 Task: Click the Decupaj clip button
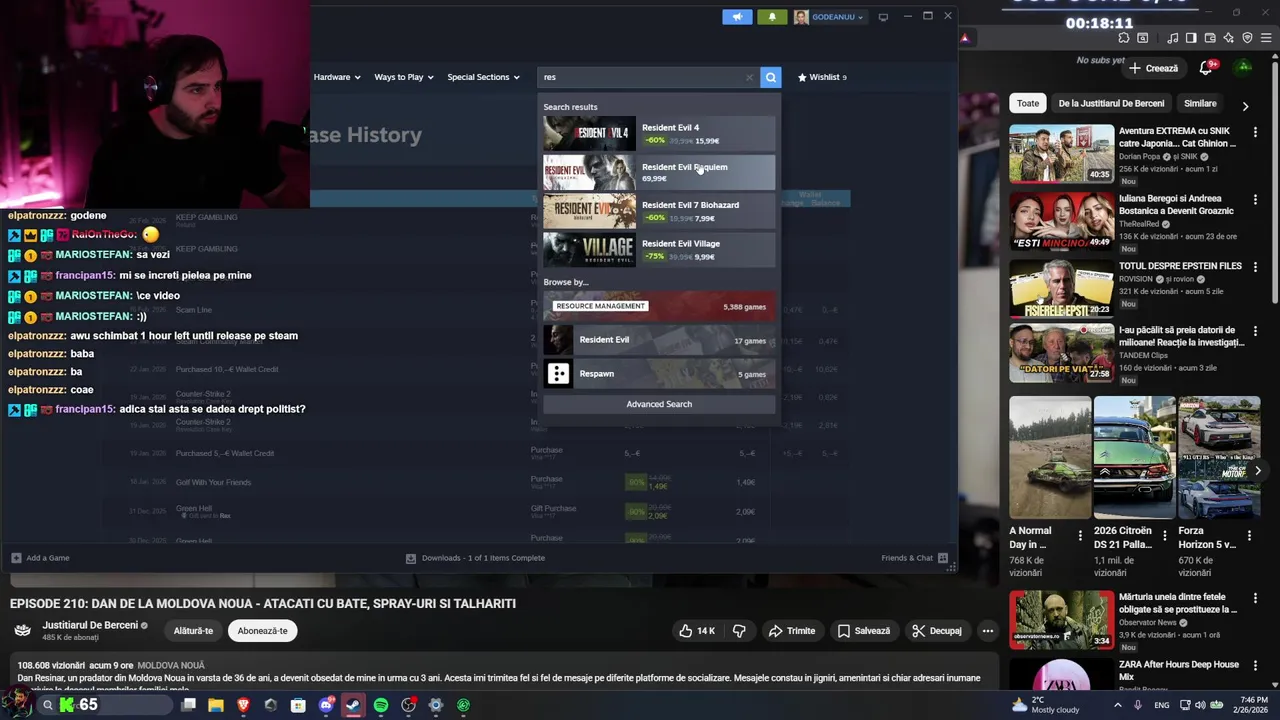pyautogui.click(x=937, y=631)
